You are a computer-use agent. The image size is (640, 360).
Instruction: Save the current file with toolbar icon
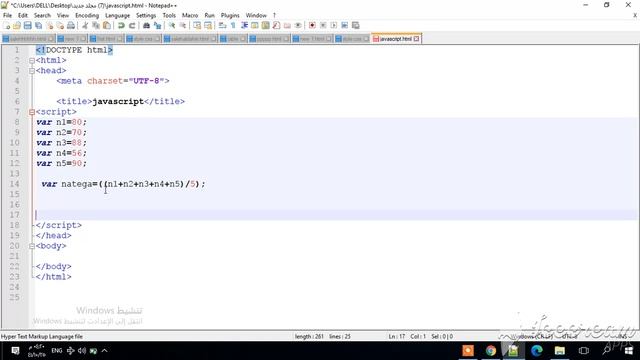(x=27, y=25)
